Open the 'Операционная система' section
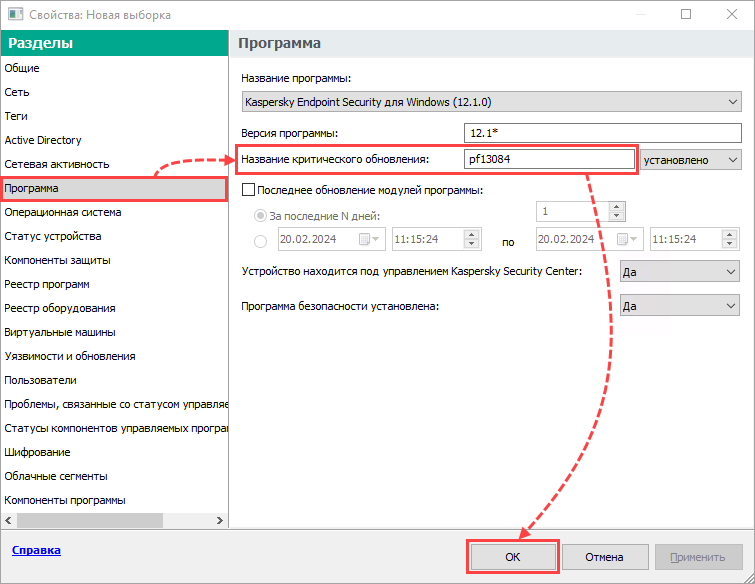The width and height of the screenshot is (755, 584). point(63,212)
